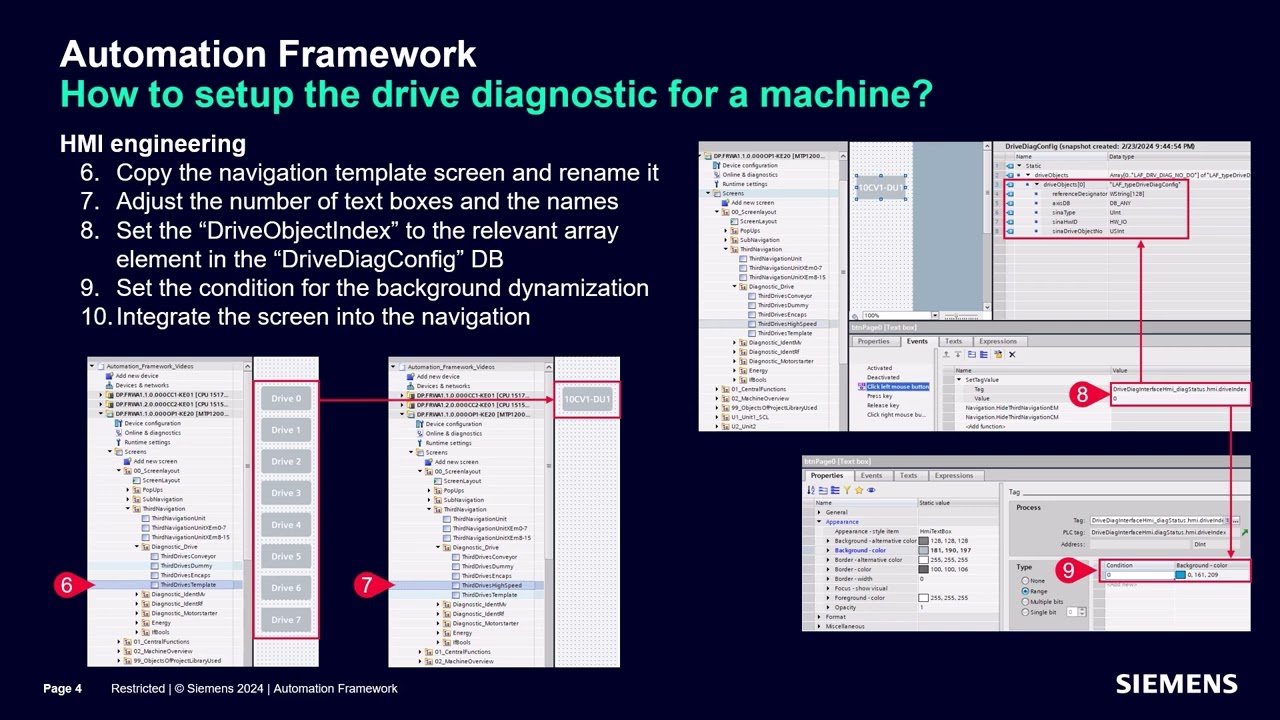This screenshot has height=720, width=1280.
Task: Open Properties tab in the step 8 inspector
Action: 874,341
